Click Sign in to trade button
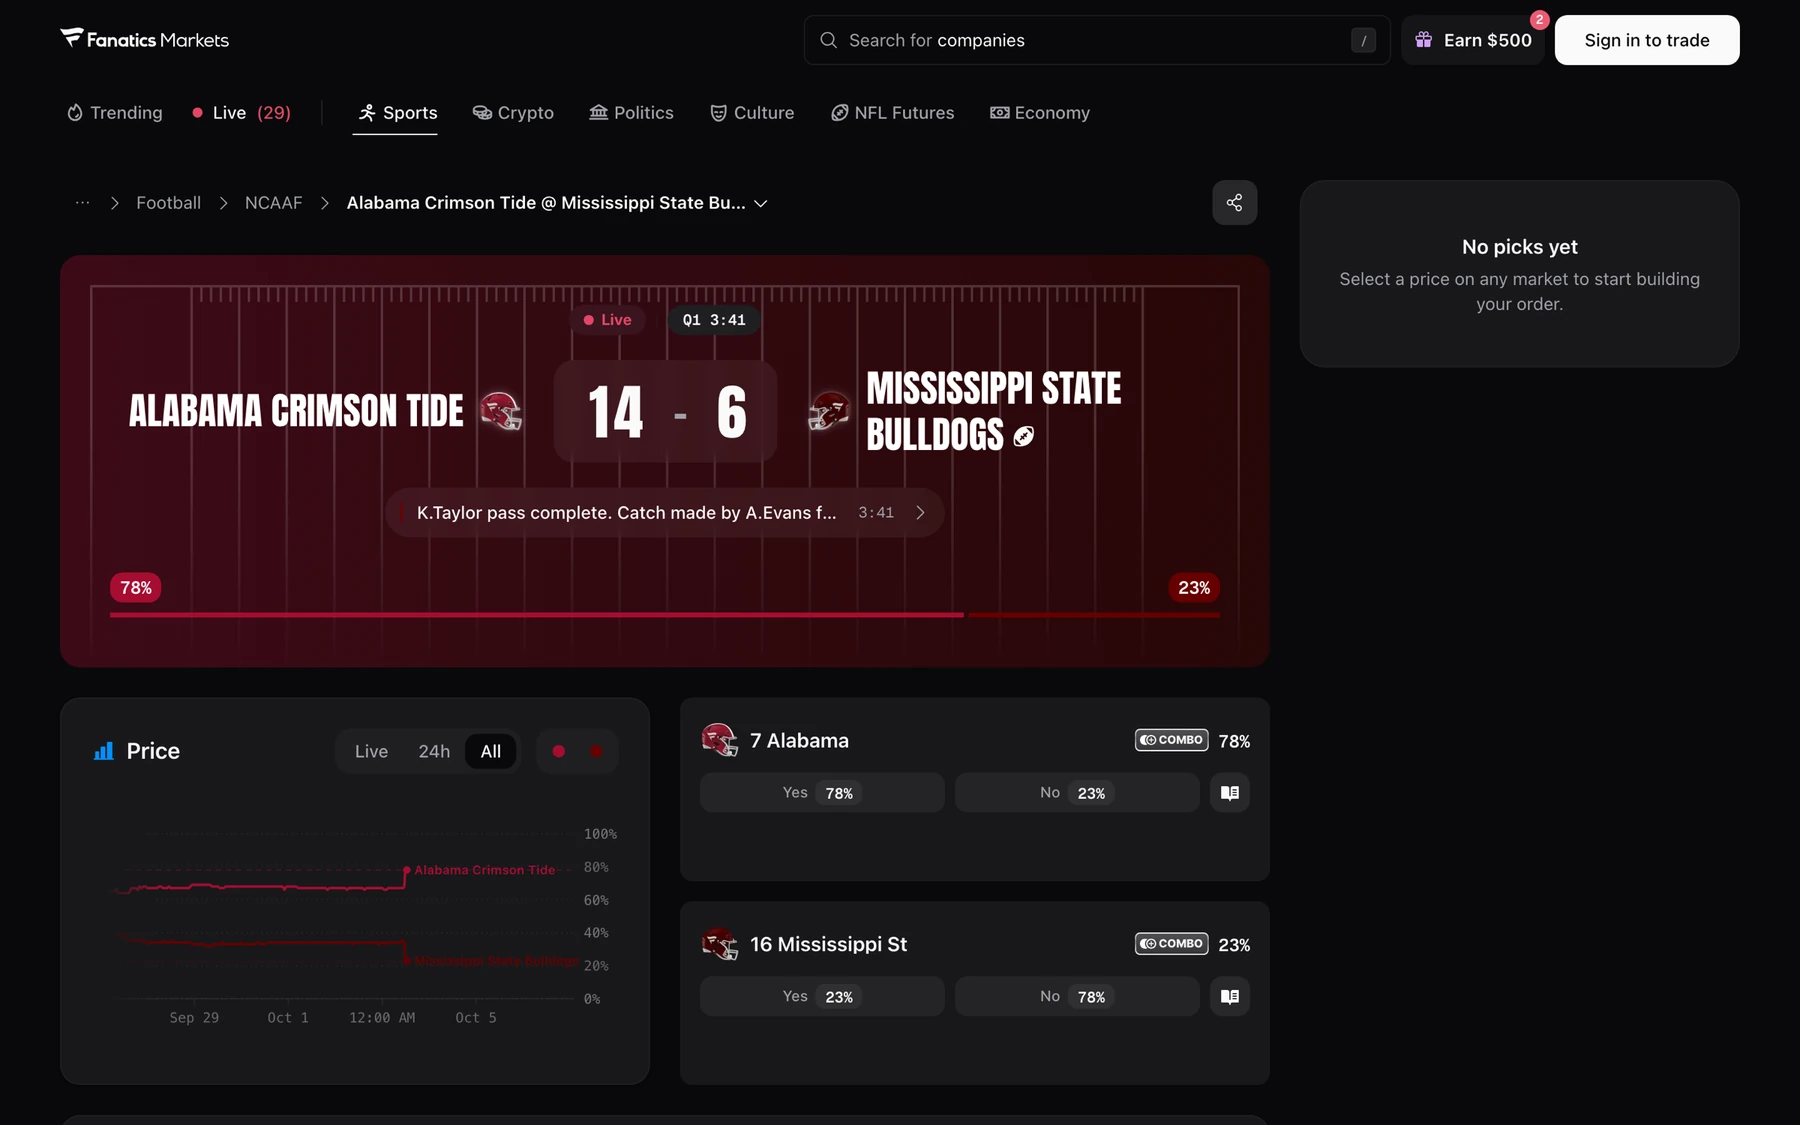The height and width of the screenshot is (1125, 1800). [x=1647, y=40]
